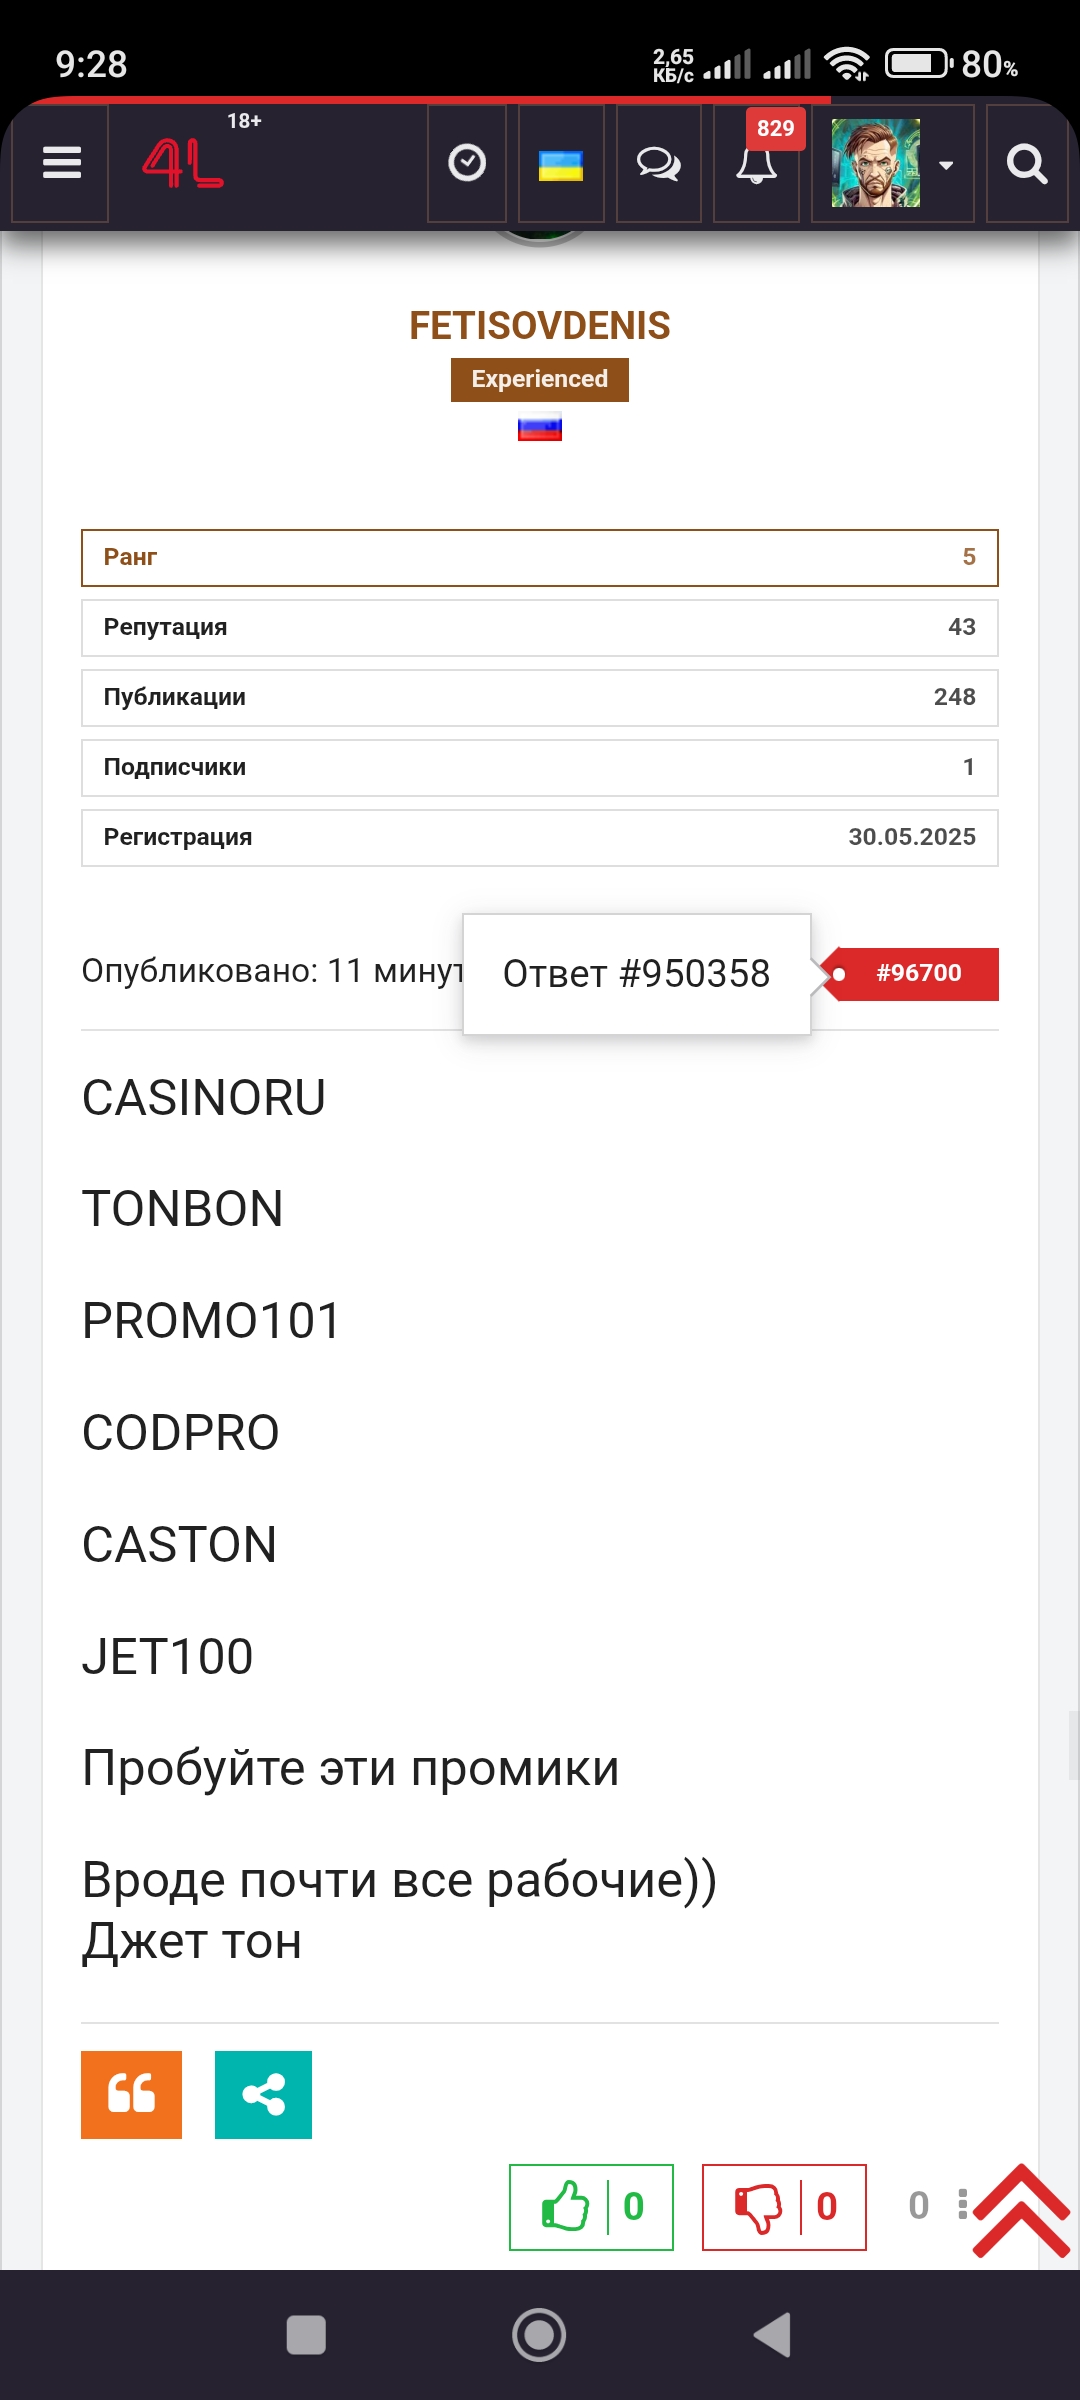Quote this post with orange button
This screenshot has height=2400, width=1080.
(x=131, y=2094)
